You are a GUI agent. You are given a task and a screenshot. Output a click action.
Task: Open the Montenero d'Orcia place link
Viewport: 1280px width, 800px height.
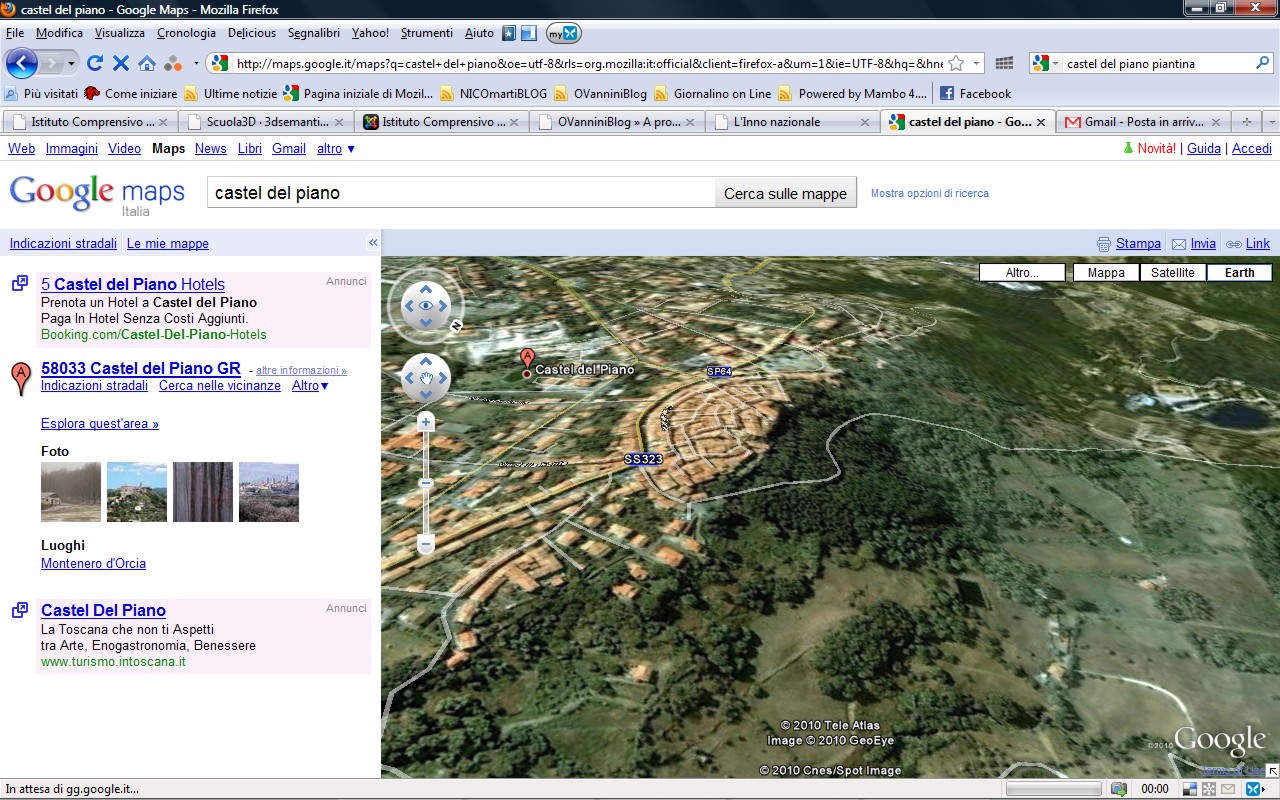pos(93,563)
